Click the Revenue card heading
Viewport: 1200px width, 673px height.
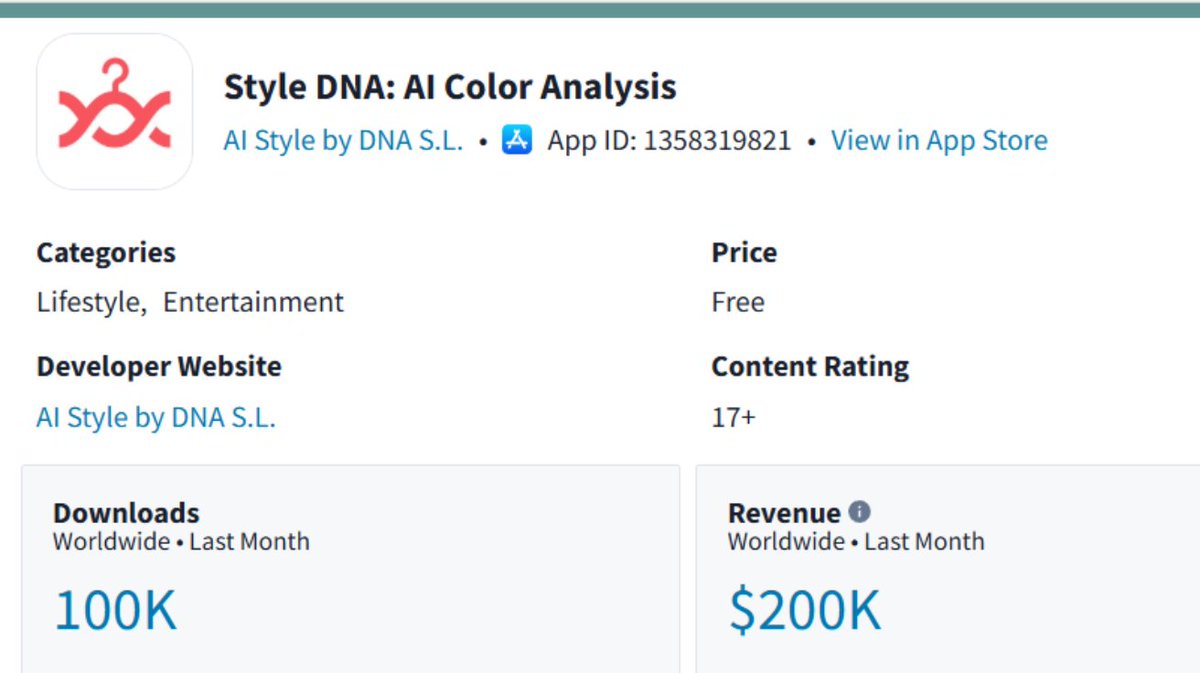pos(784,513)
